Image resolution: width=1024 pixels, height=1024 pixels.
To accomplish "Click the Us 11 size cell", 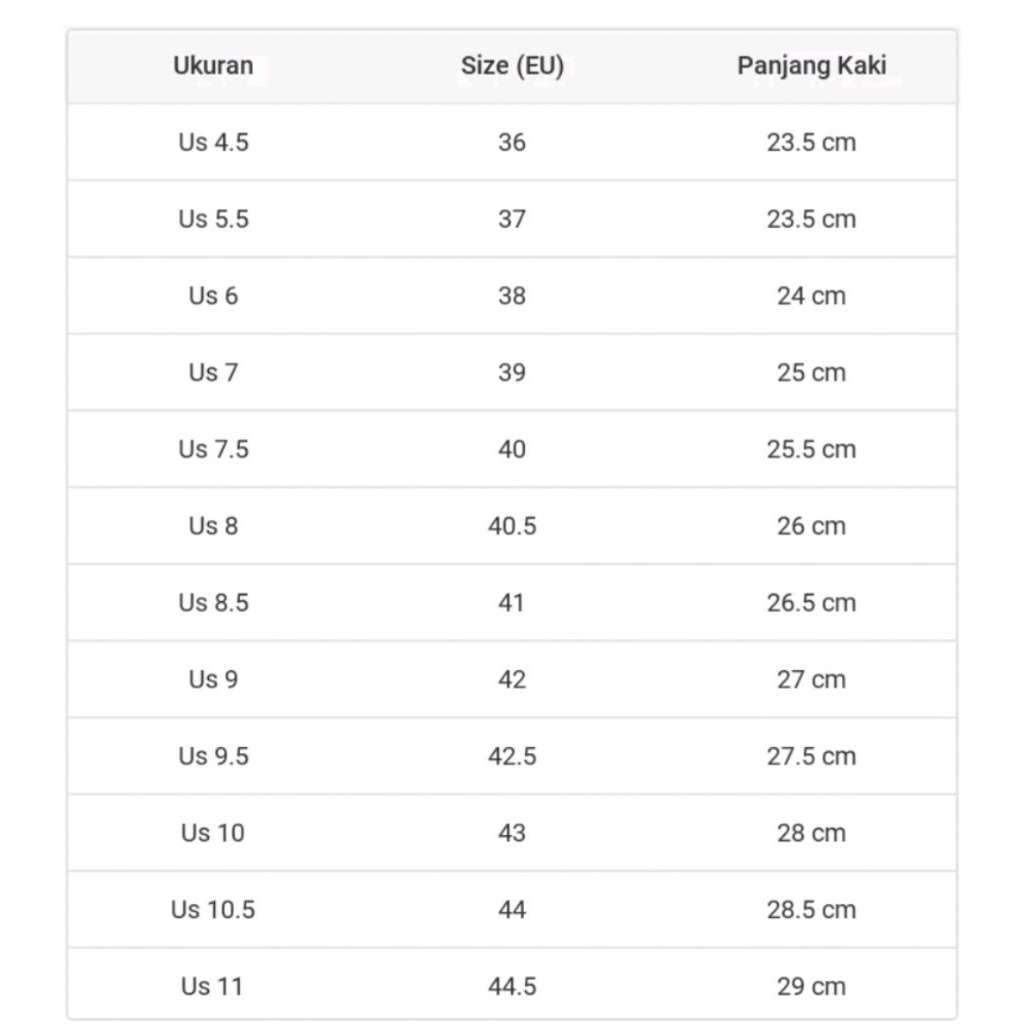I will (x=213, y=986).
